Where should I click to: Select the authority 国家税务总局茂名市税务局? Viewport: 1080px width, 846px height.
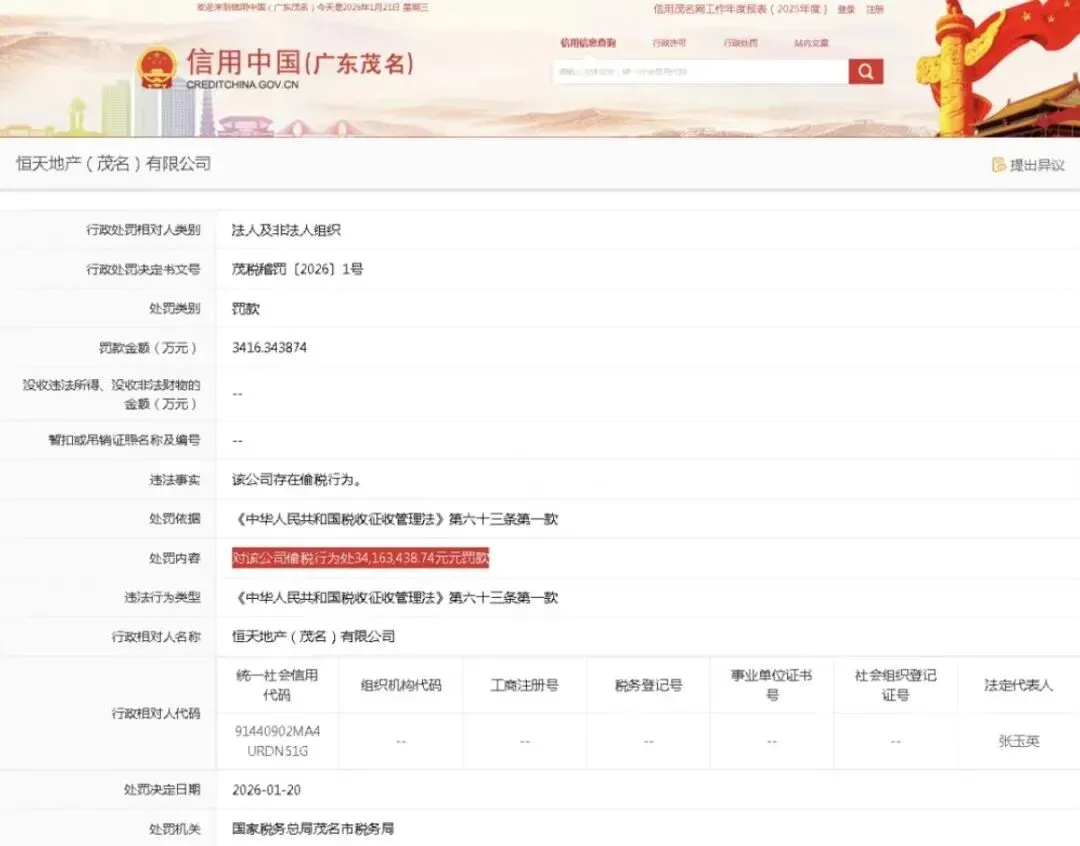pos(313,829)
